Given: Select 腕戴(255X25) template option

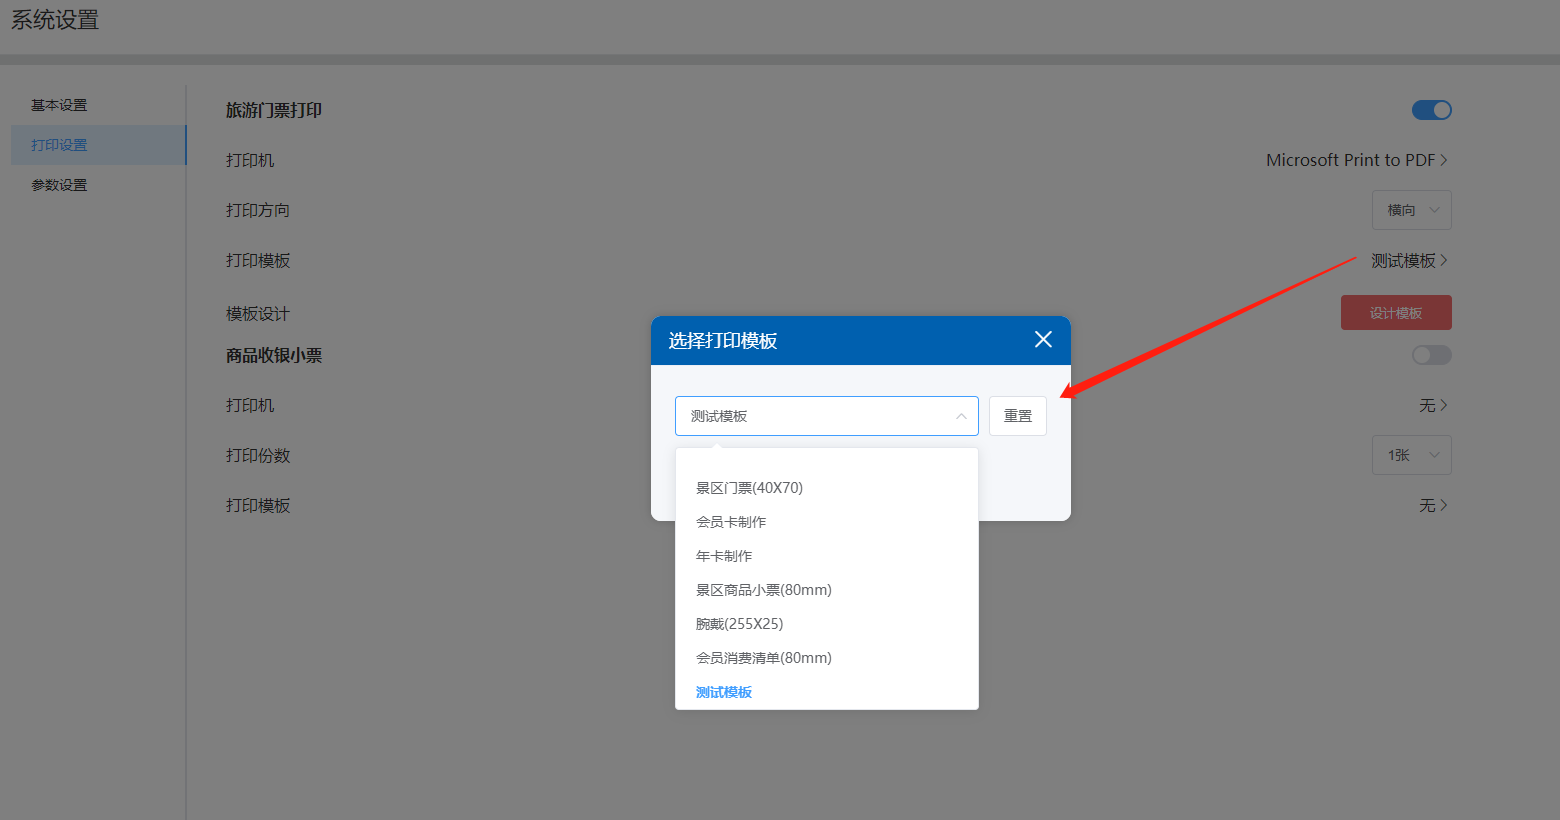Looking at the screenshot, I should [x=739, y=624].
